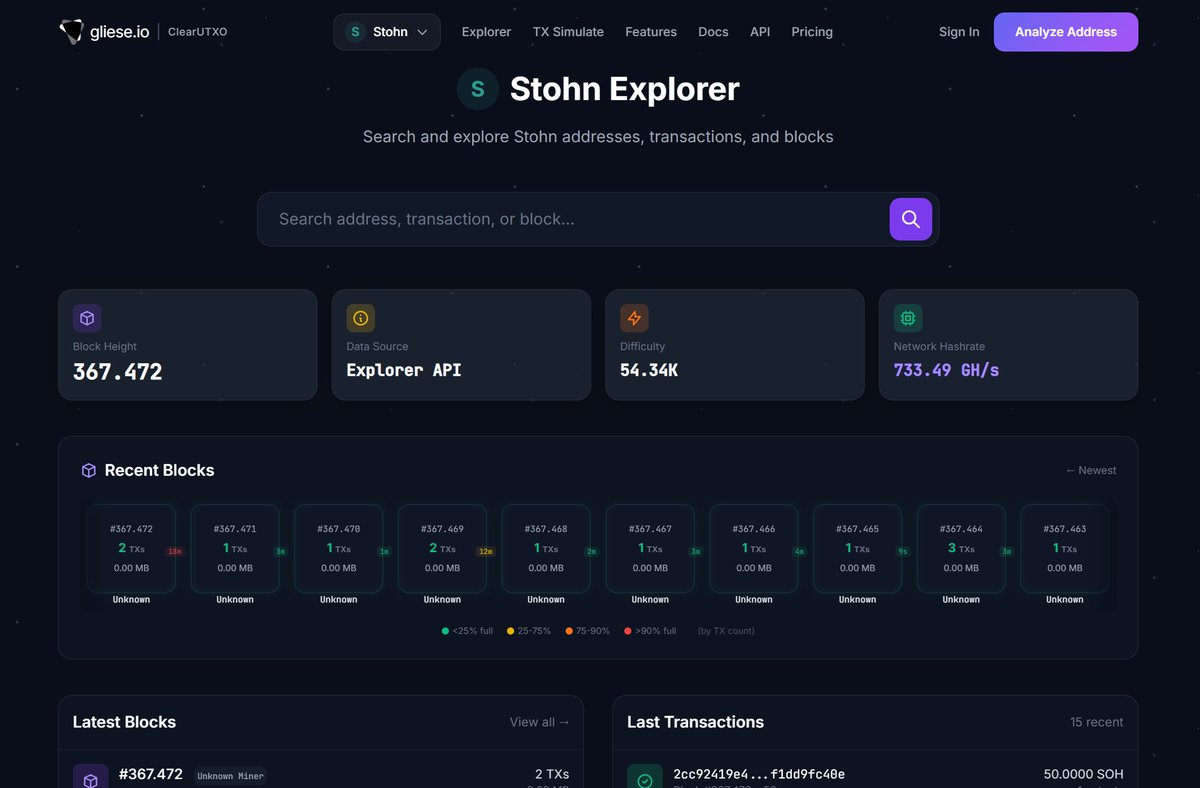Open #367.472 in Latest Blocks list
The height and width of the screenshot is (788, 1200).
pyautogui.click(x=151, y=774)
